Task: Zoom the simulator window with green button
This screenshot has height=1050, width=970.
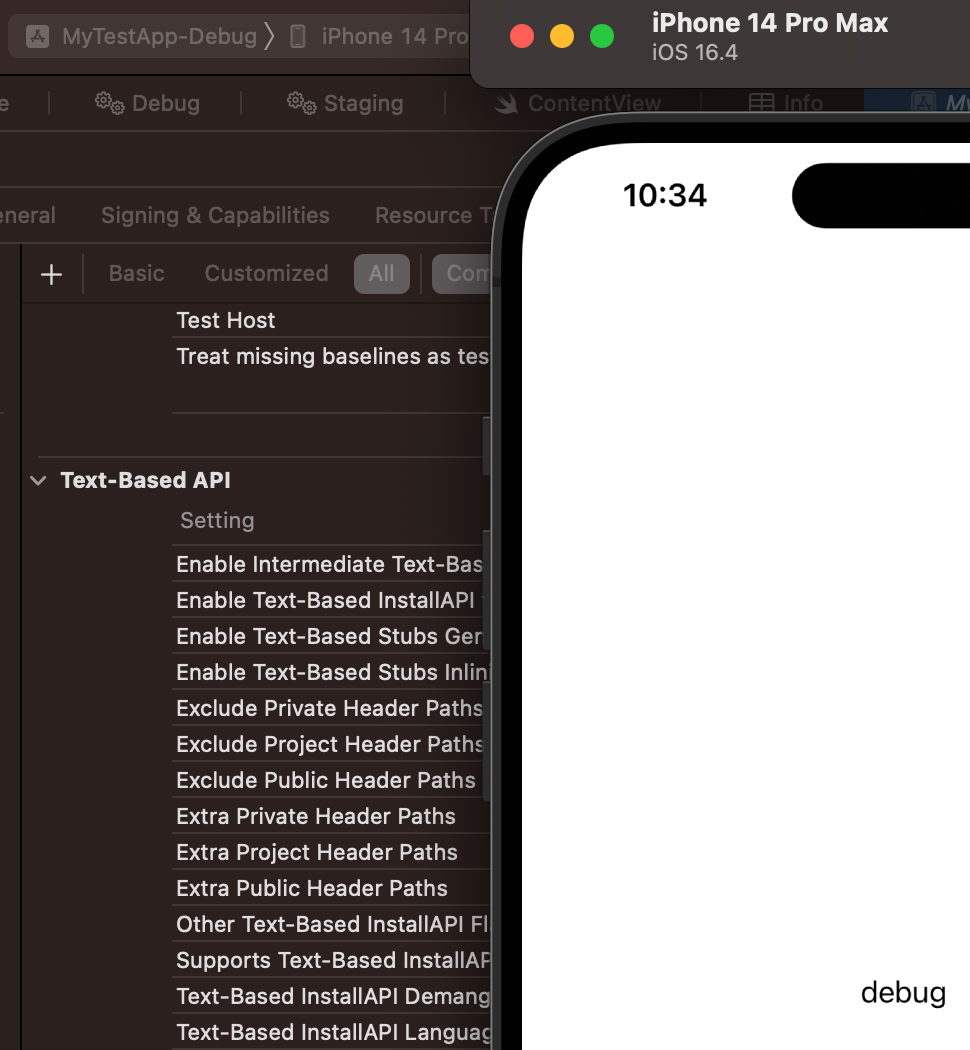Action: point(602,36)
